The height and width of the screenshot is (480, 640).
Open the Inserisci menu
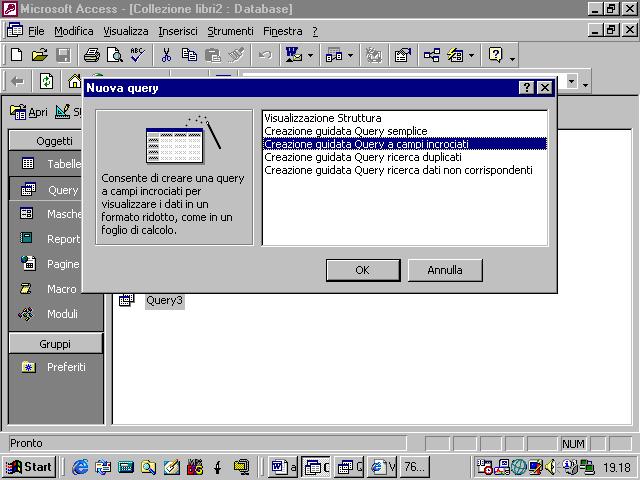tap(178, 31)
